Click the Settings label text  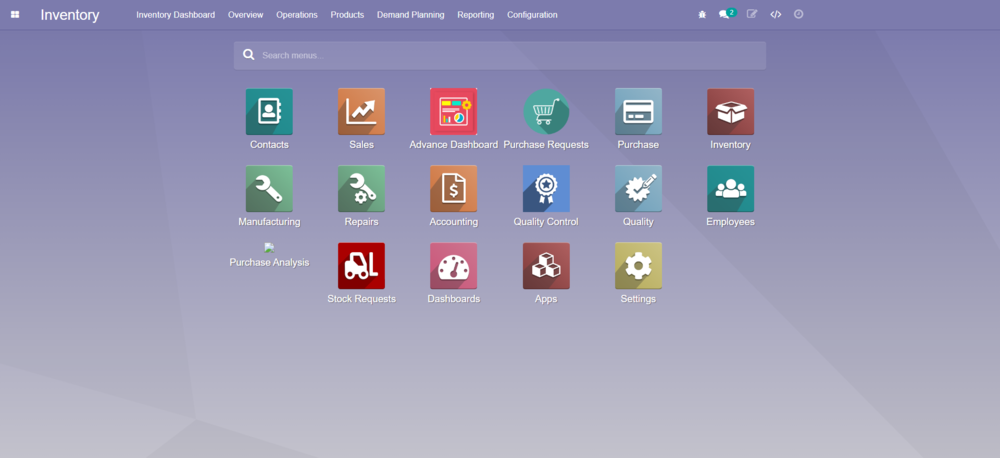coord(638,299)
